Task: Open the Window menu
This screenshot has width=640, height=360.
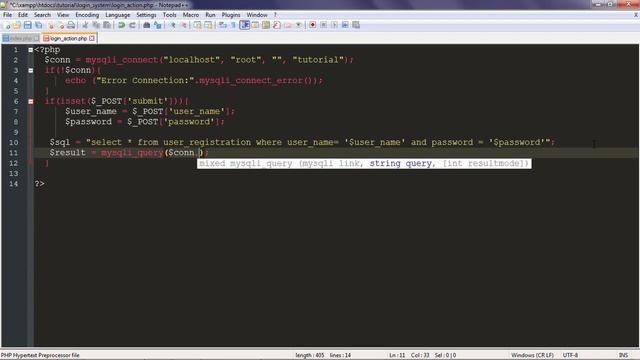Action: click(x=257, y=15)
